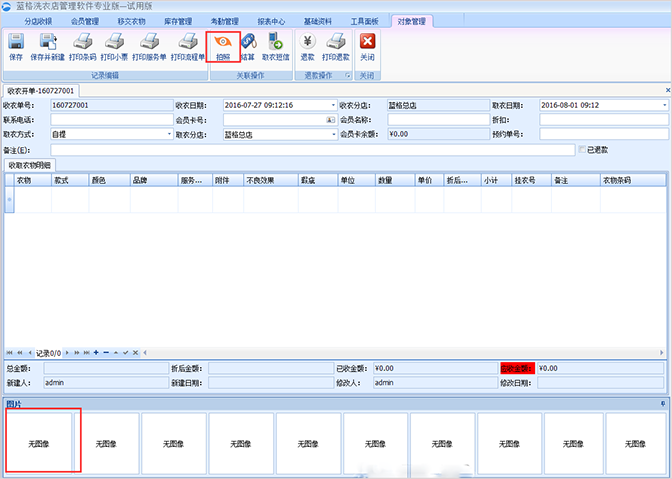Screen dimensions: 672x479
Task: Select the 收取衣物明细 detail tab
Action: tap(31, 165)
